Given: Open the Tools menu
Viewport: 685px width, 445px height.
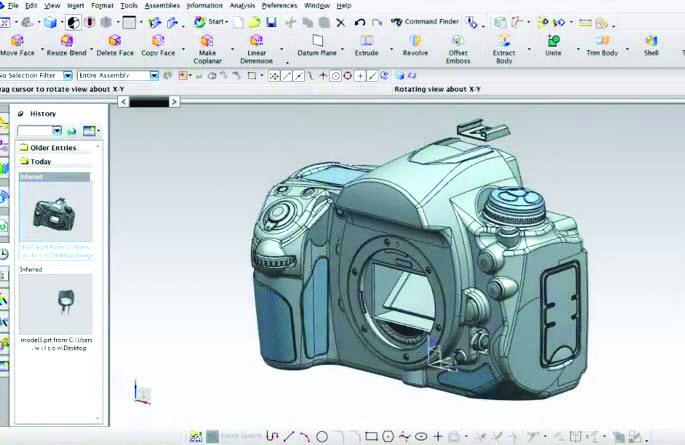Looking at the screenshot, I should click(129, 6).
